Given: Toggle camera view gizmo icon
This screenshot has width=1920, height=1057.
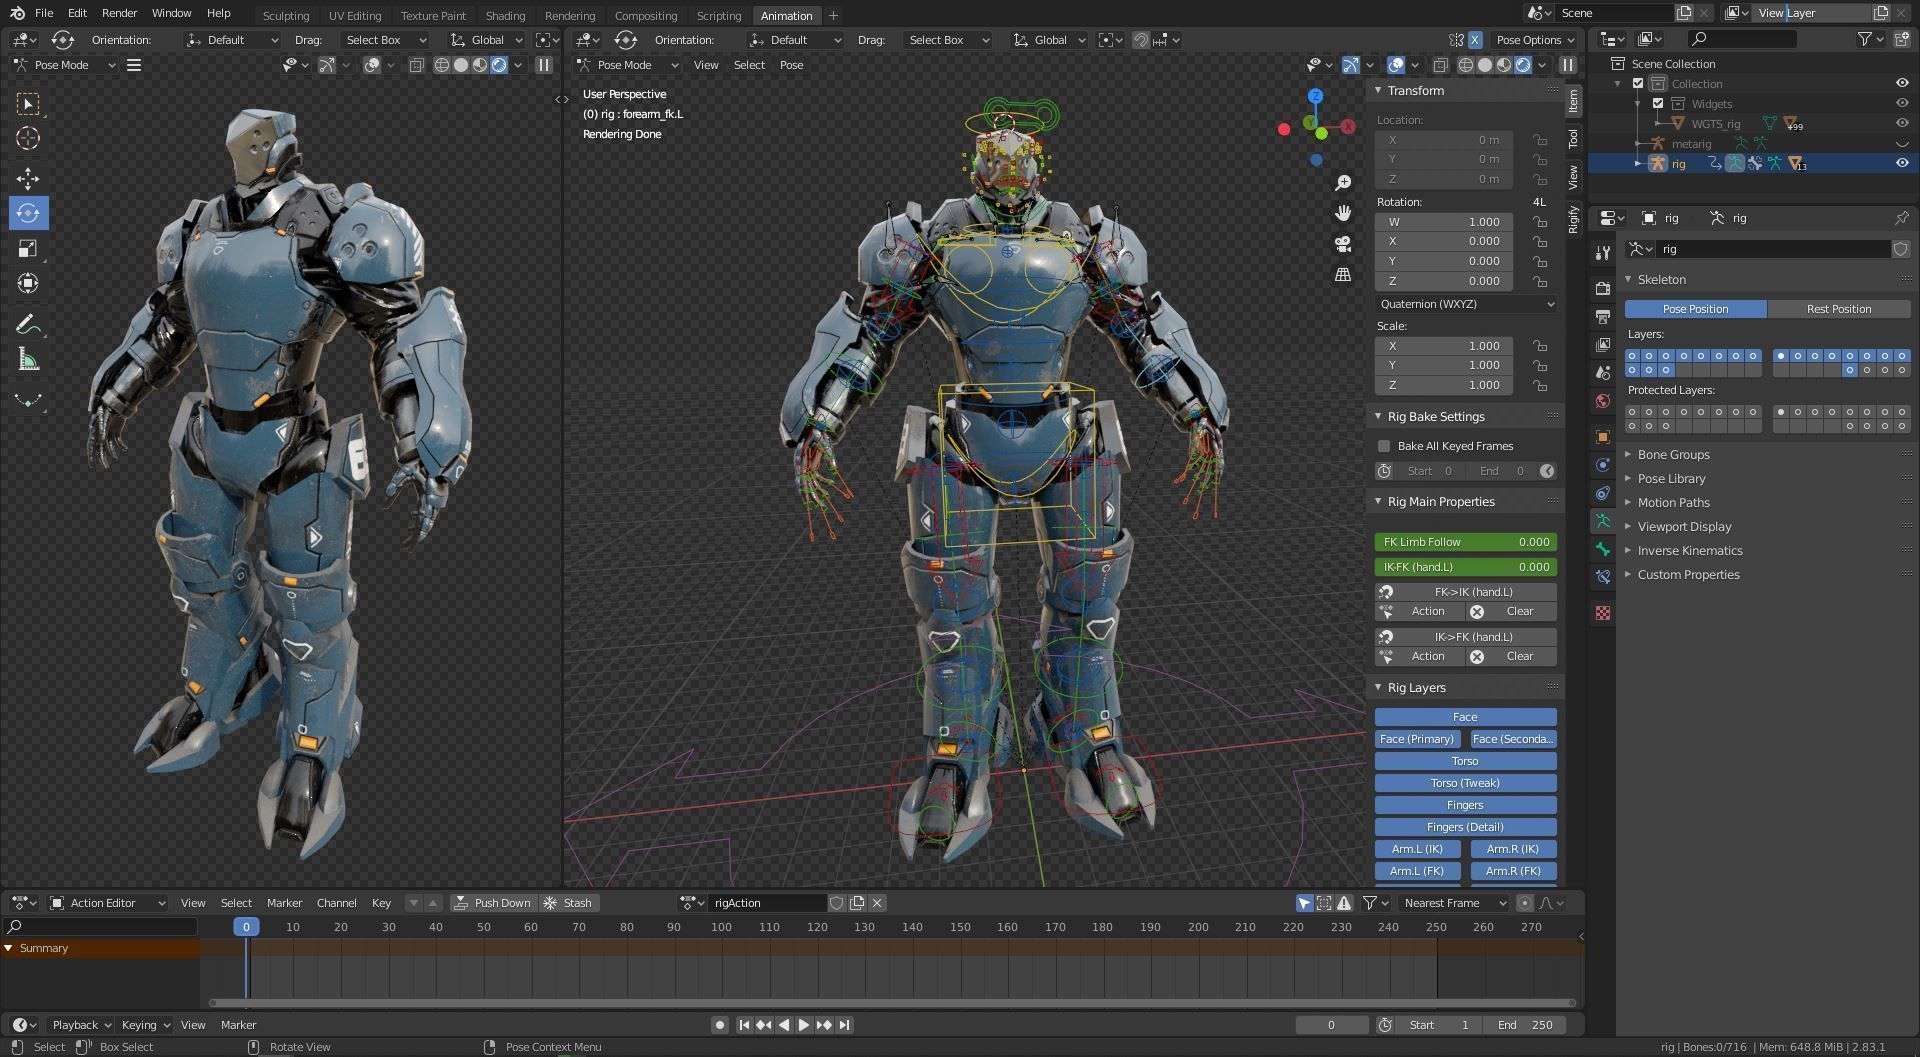Looking at the screenshot, I should click(1343, 244).
